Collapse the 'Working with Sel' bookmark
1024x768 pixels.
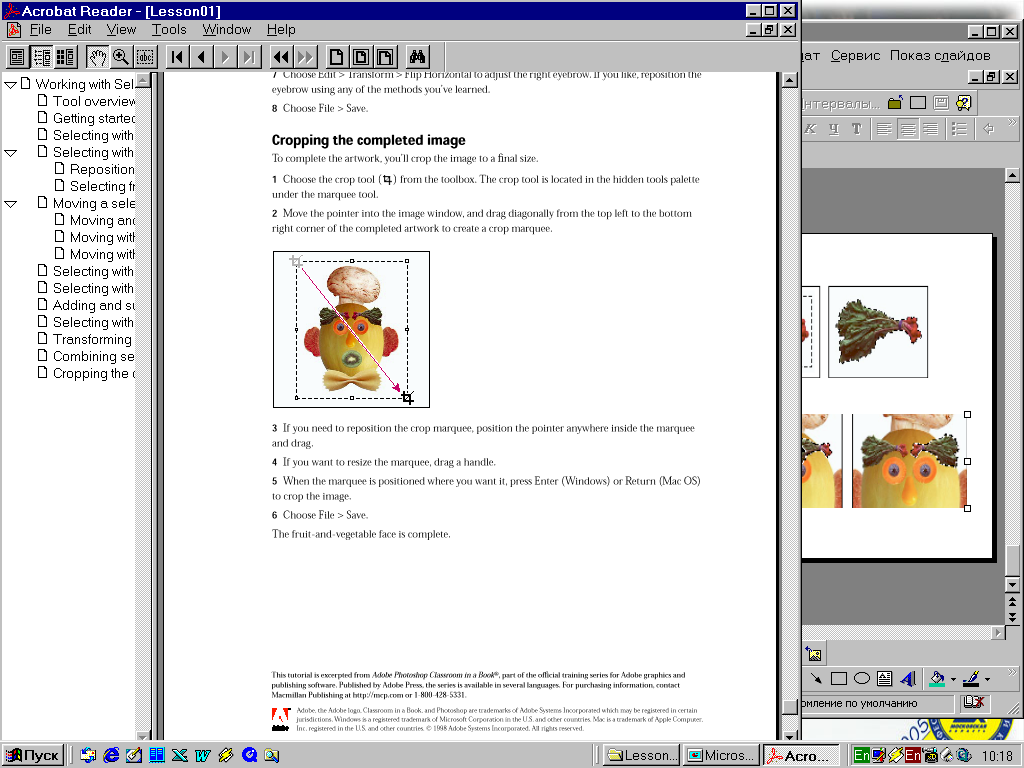pyautogui.click(x=10, y=85)
